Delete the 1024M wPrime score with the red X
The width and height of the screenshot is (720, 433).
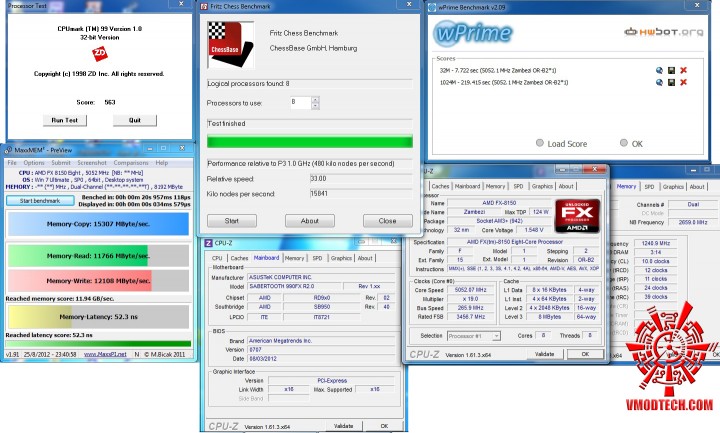683,82
